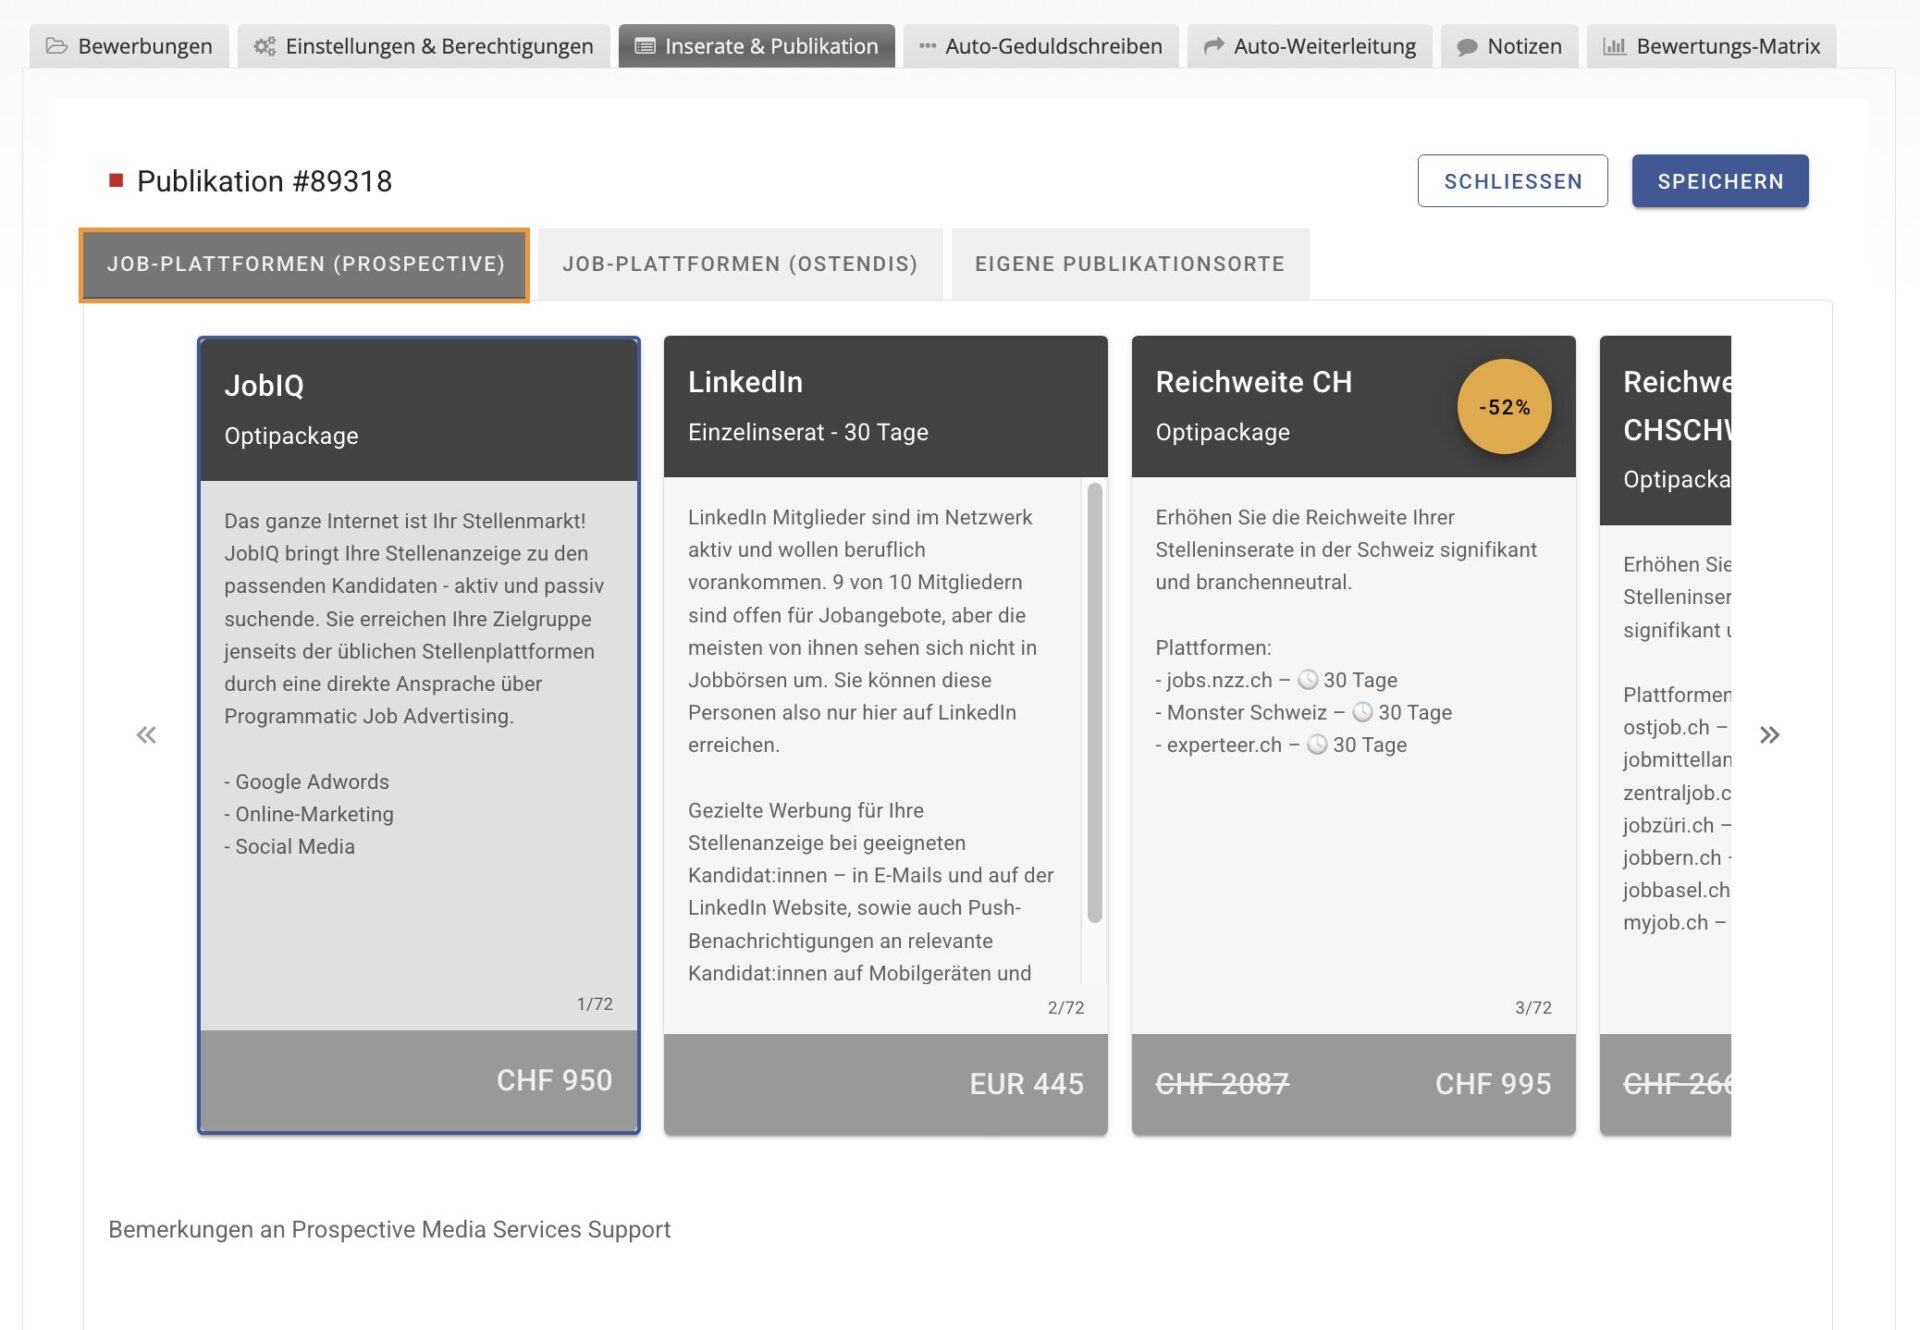Click the Schliessen button
The image size is (1920, 1330).
1512,181
